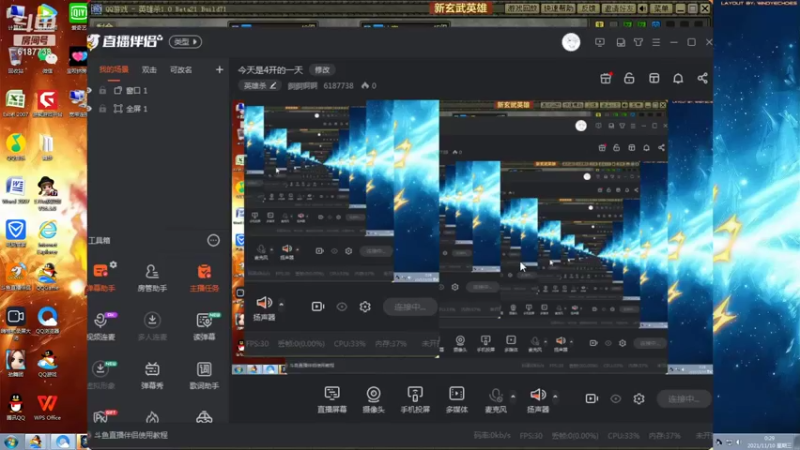Add 摄像头 camera source
The image size is (800, 450).
click(373, 399)
